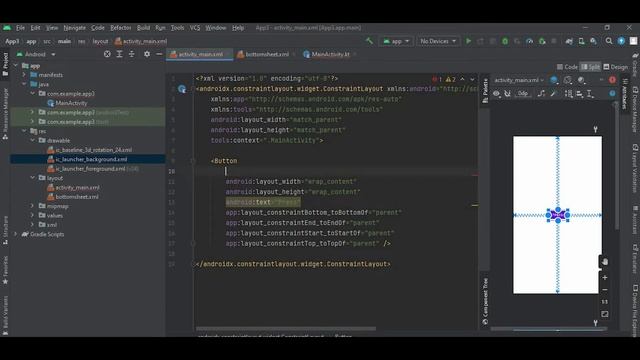This screenshot has width=640, height=360.
Task: Open the 0dp default margins dropdown
Action: pos(523,93)
